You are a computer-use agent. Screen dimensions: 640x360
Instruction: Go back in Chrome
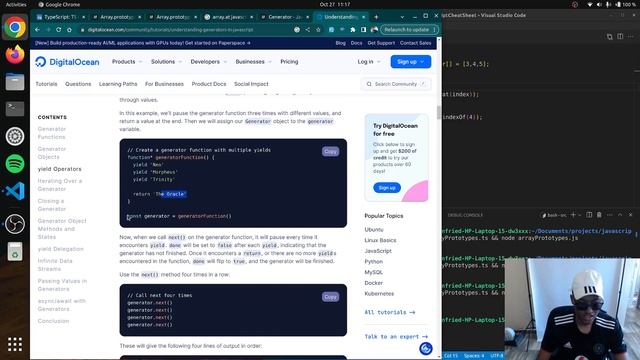tap(37, 30)
